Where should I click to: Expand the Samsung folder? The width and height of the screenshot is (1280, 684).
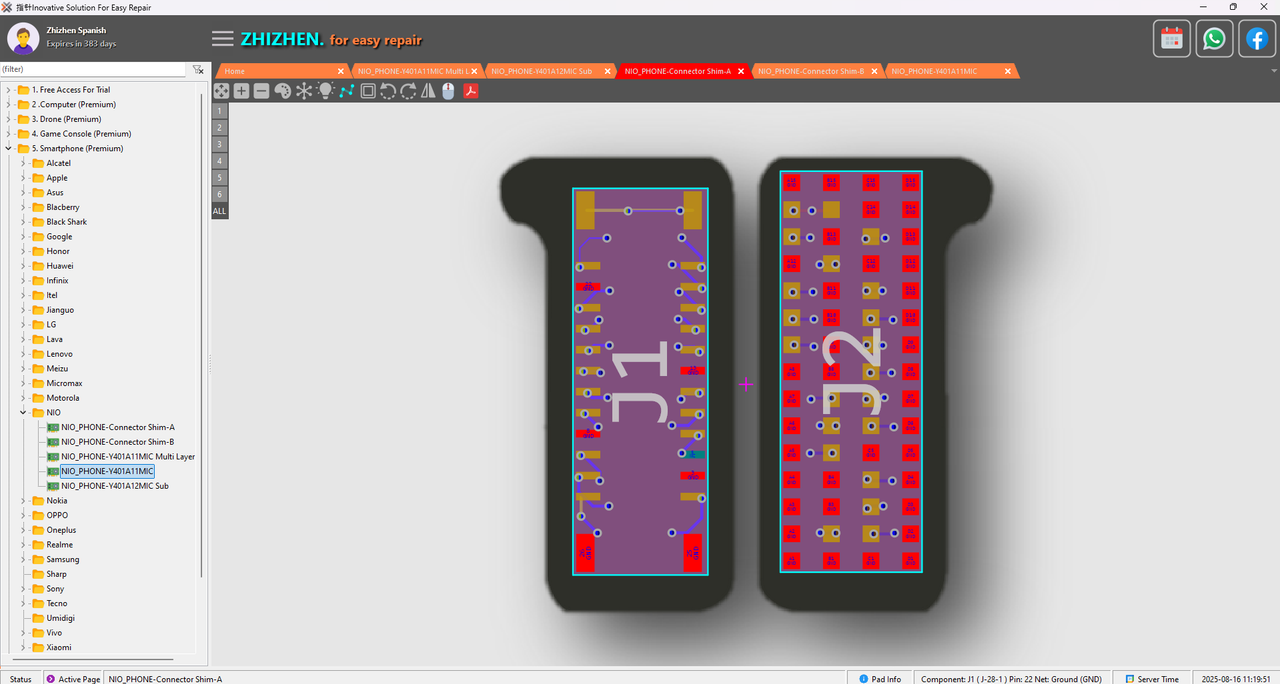point(24,559)
